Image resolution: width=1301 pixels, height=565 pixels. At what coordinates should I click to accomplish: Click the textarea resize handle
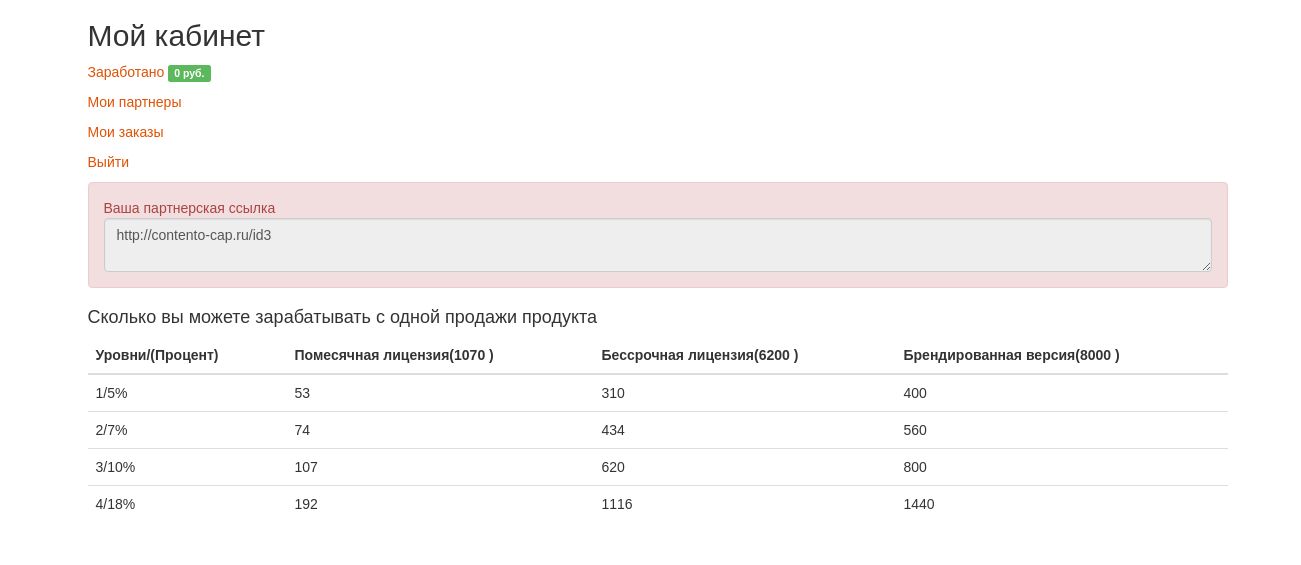tap(1206, 266)
